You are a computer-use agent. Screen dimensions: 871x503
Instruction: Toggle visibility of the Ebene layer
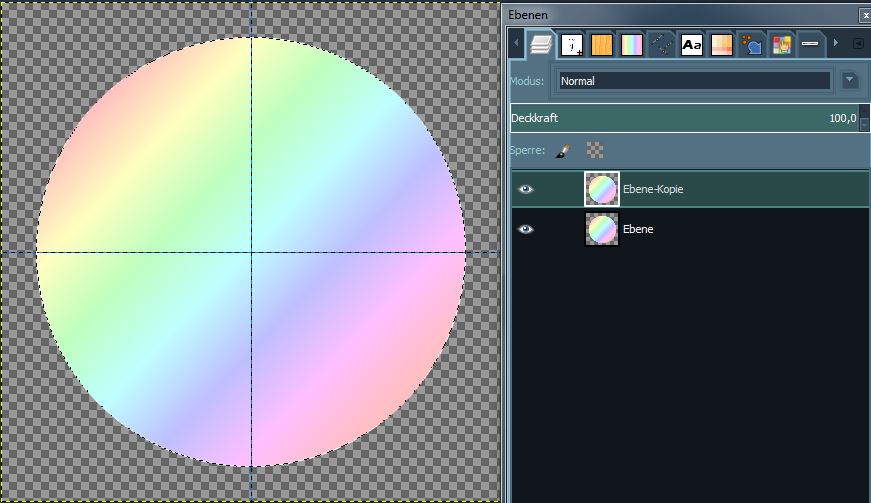coord(526,229)
